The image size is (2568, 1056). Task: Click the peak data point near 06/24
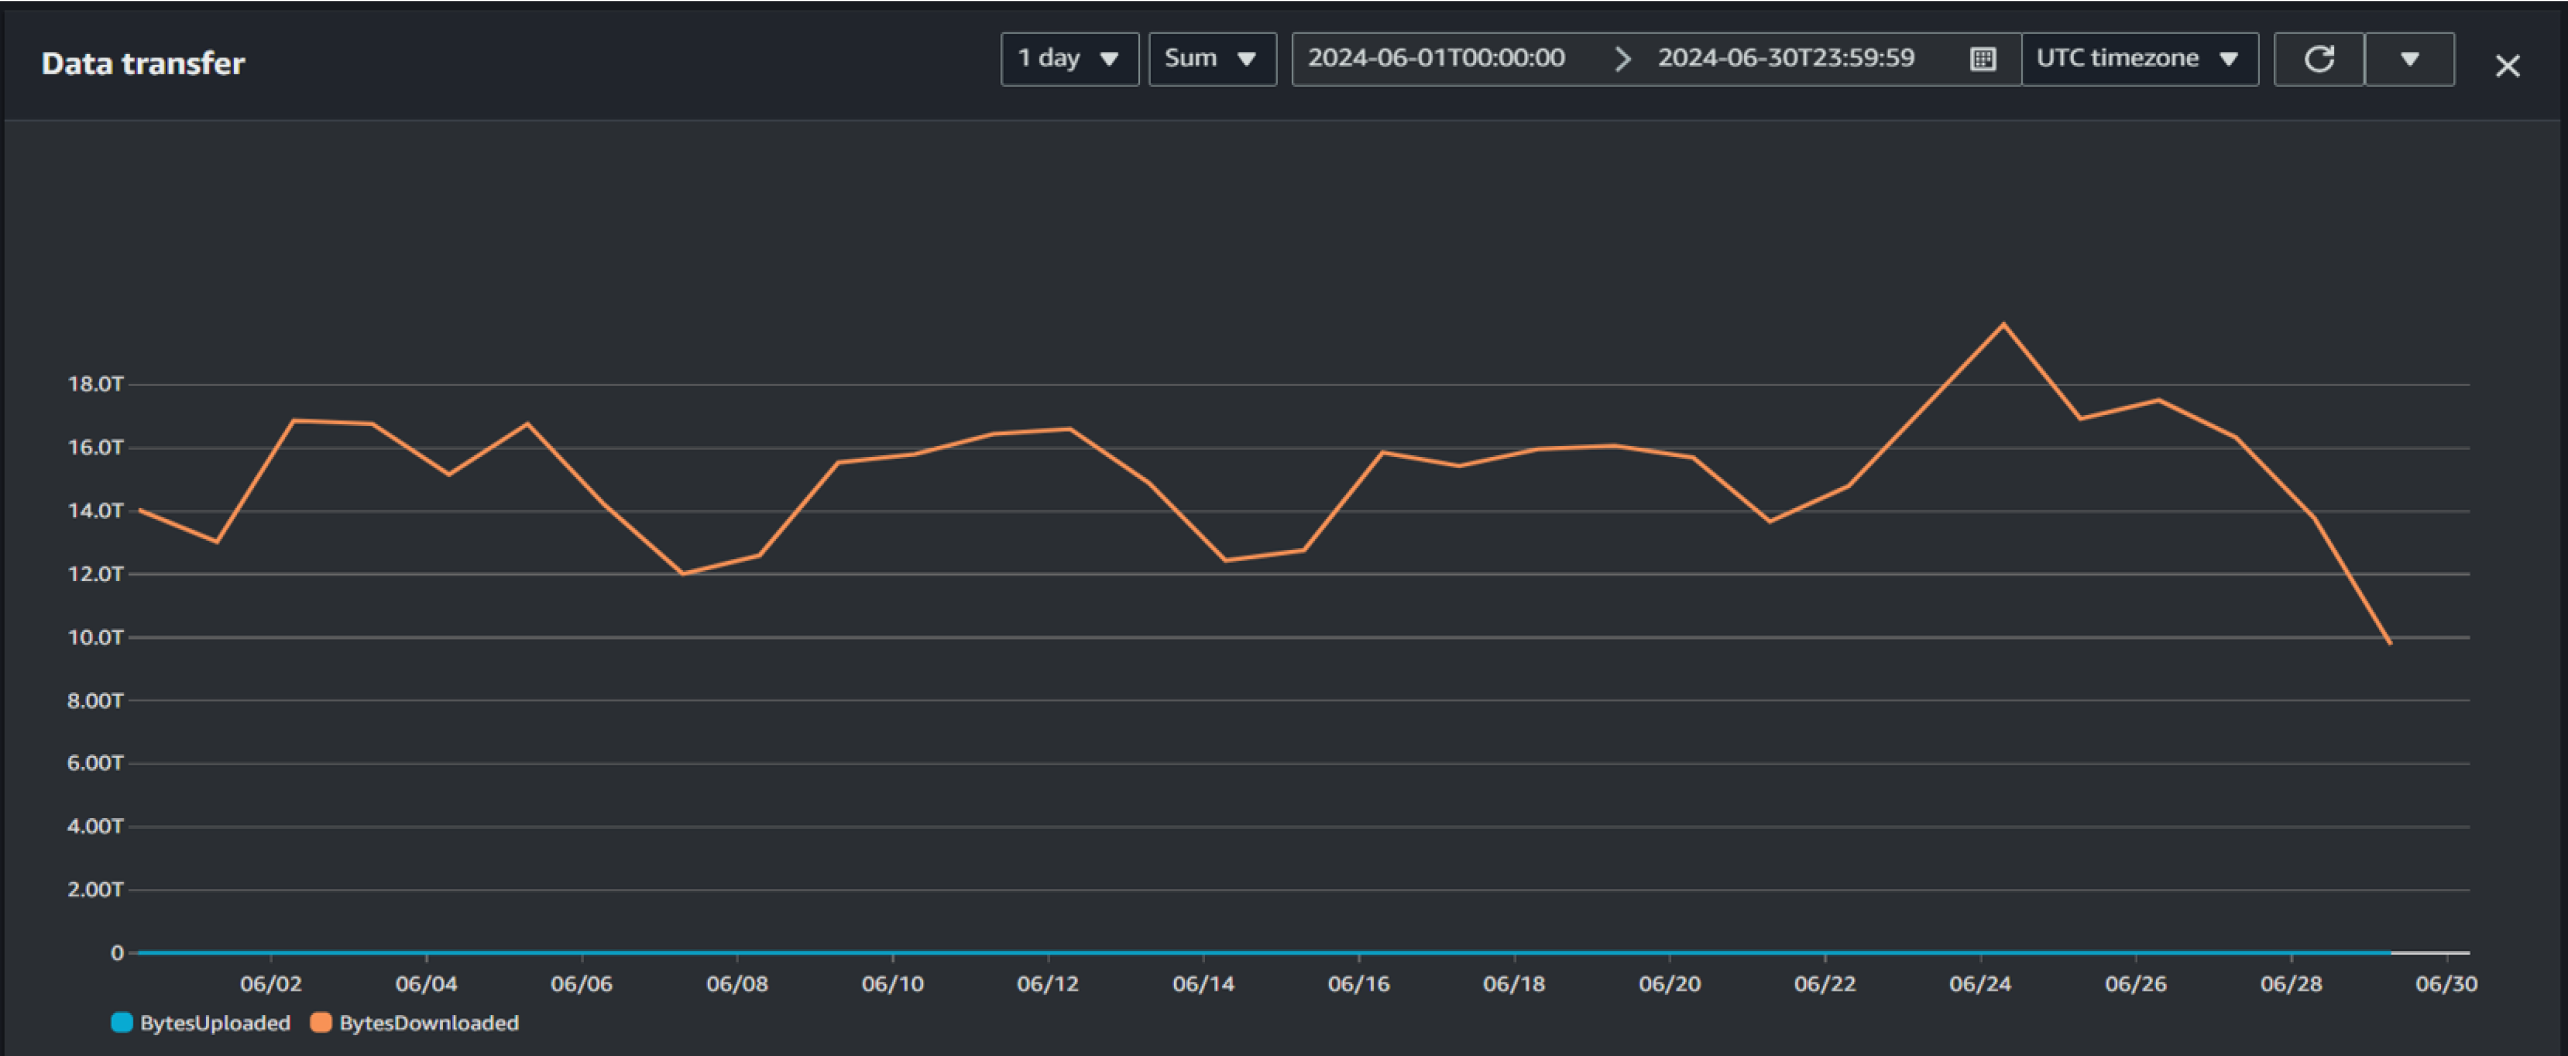pyautogui.click(x=2003, y=324)
